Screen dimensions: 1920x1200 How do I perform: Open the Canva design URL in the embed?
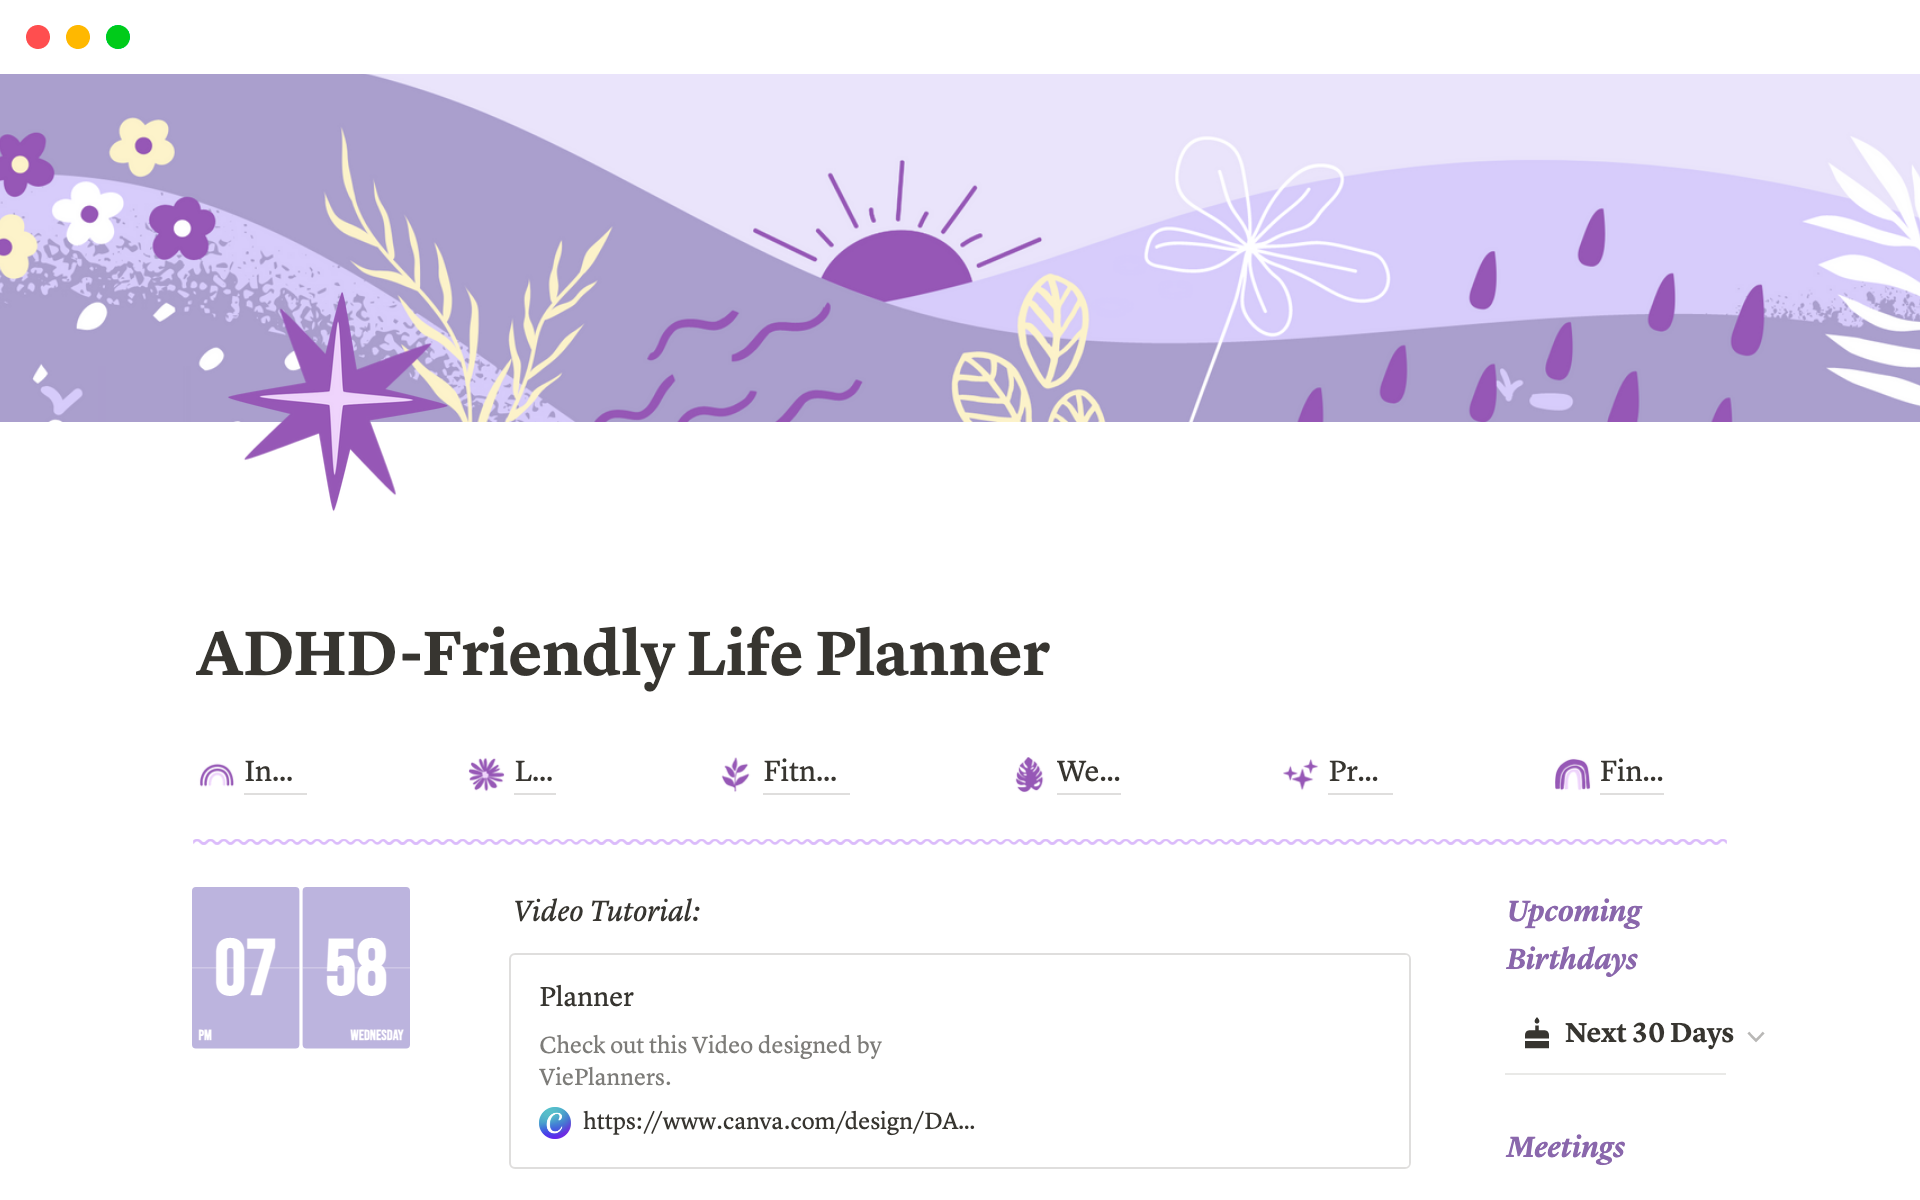780,1121
